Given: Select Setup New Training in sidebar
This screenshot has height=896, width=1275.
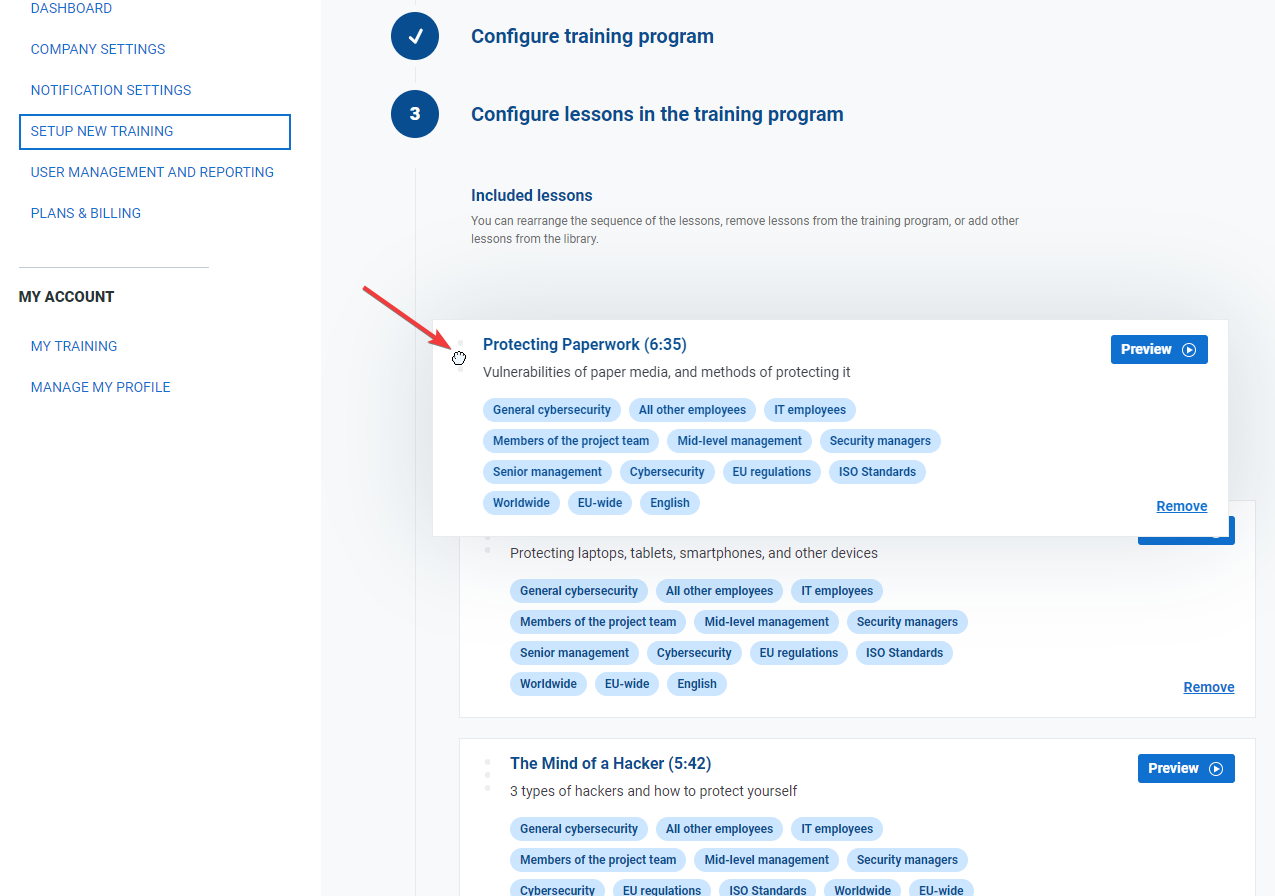Looking at the screenshot, I should click(x=102, y=131).
